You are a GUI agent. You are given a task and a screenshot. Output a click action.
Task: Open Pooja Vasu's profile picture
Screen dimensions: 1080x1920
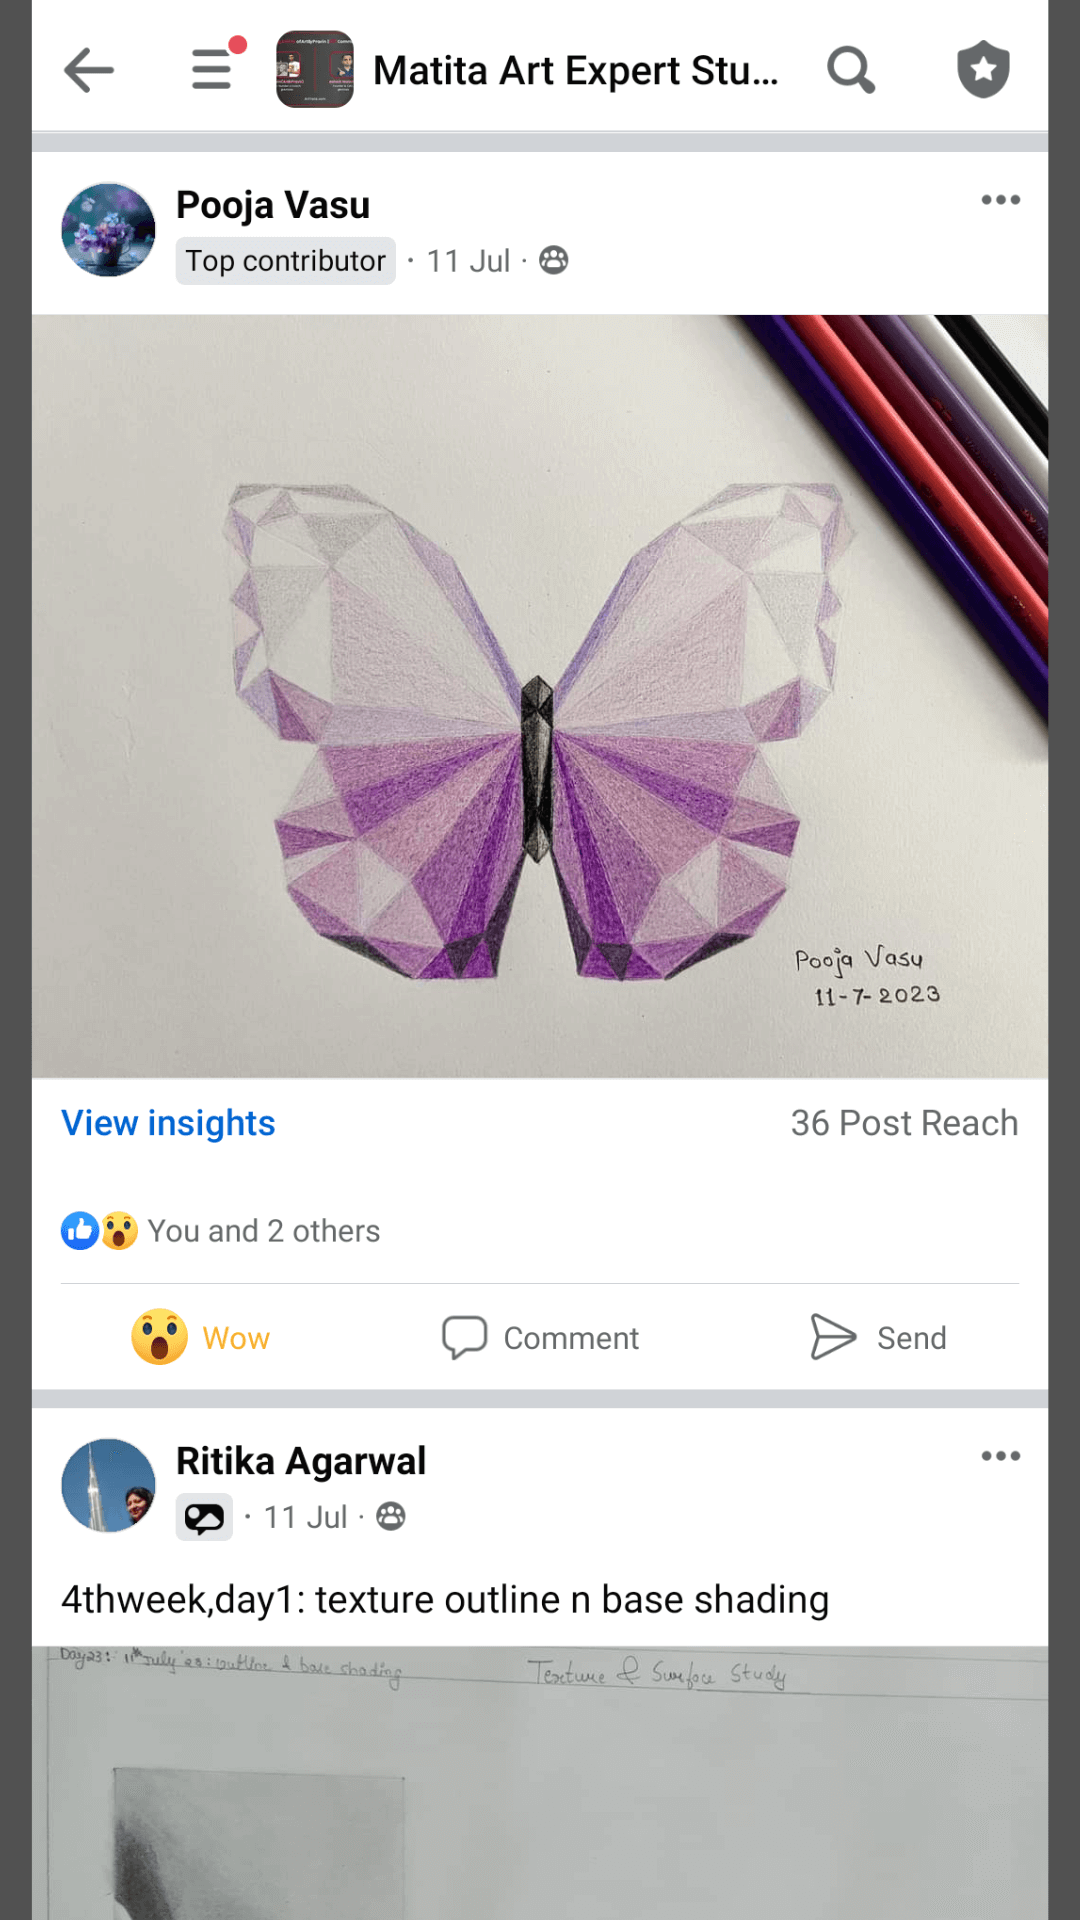tap(109, 230)
